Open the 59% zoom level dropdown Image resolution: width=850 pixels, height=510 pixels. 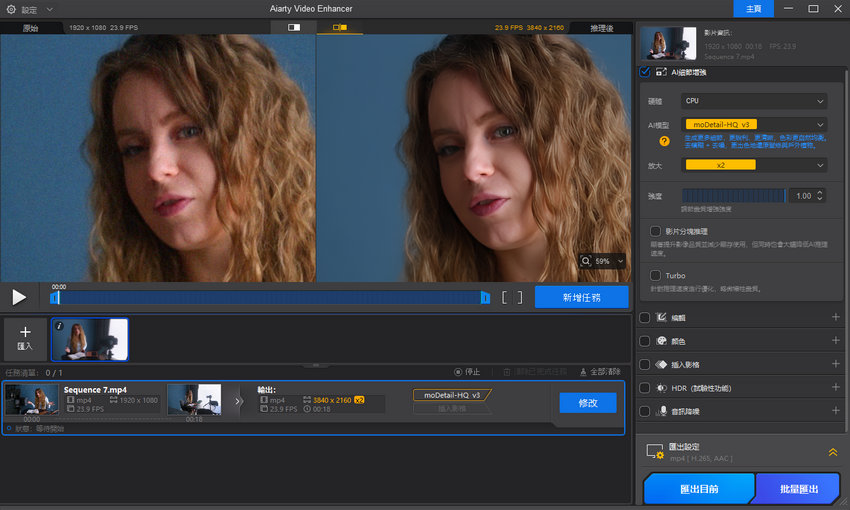603,261
